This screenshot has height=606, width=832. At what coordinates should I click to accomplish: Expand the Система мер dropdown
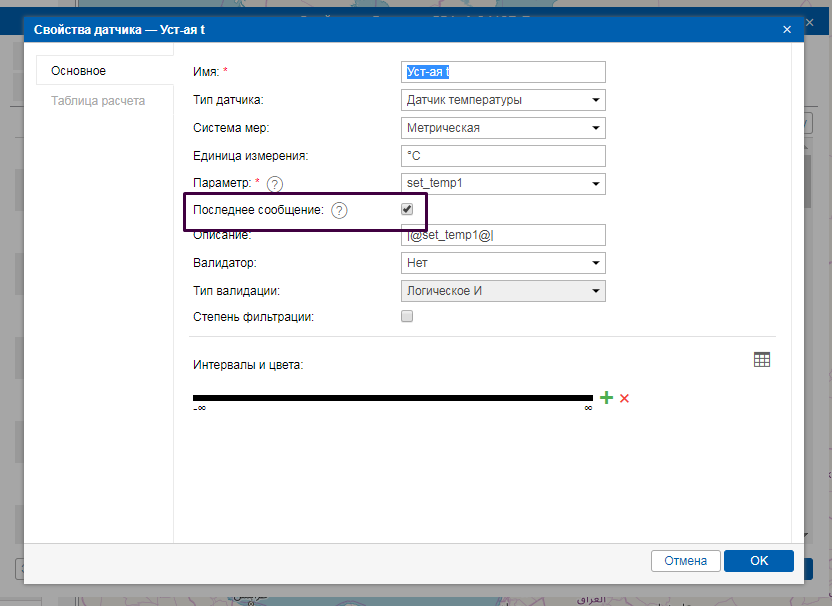tap(502, 128)
